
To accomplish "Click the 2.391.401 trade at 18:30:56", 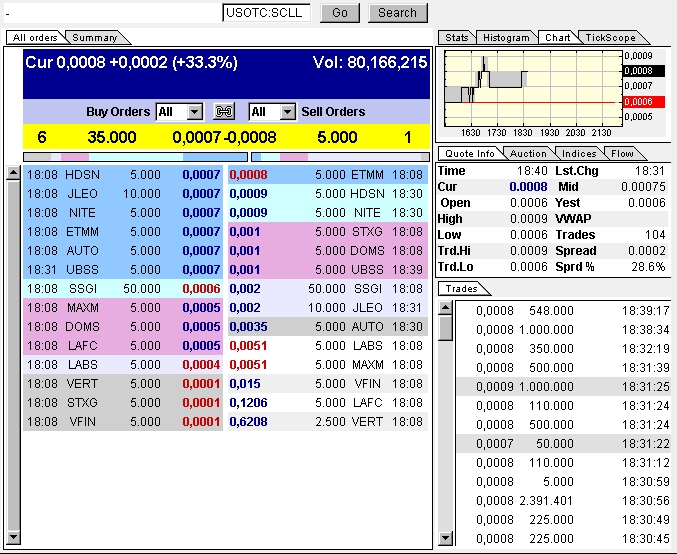I will pos(563,500).
